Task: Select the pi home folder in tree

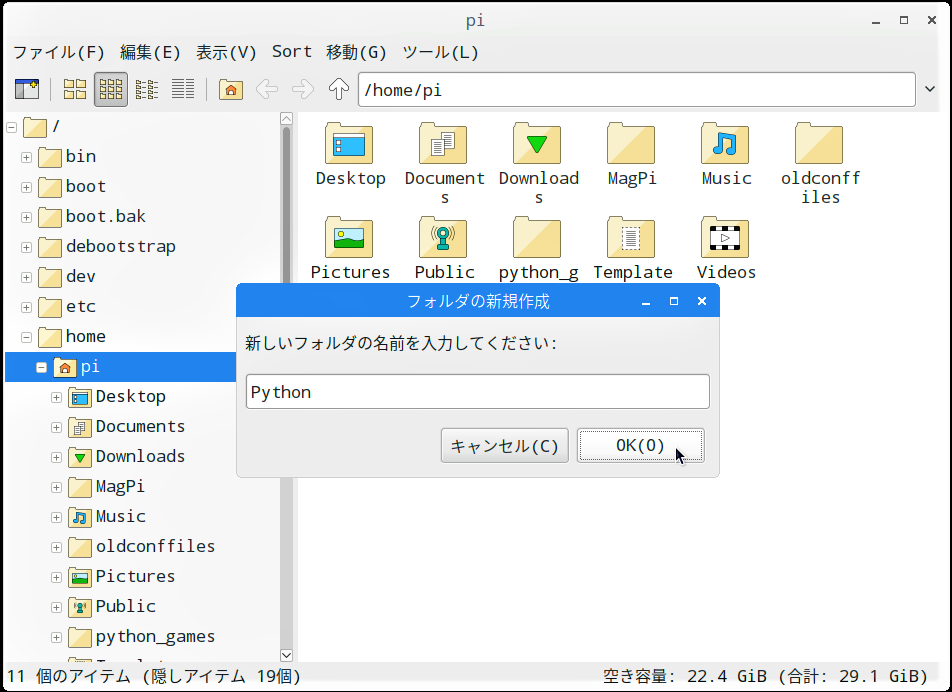Action: (x=120, y=367)
